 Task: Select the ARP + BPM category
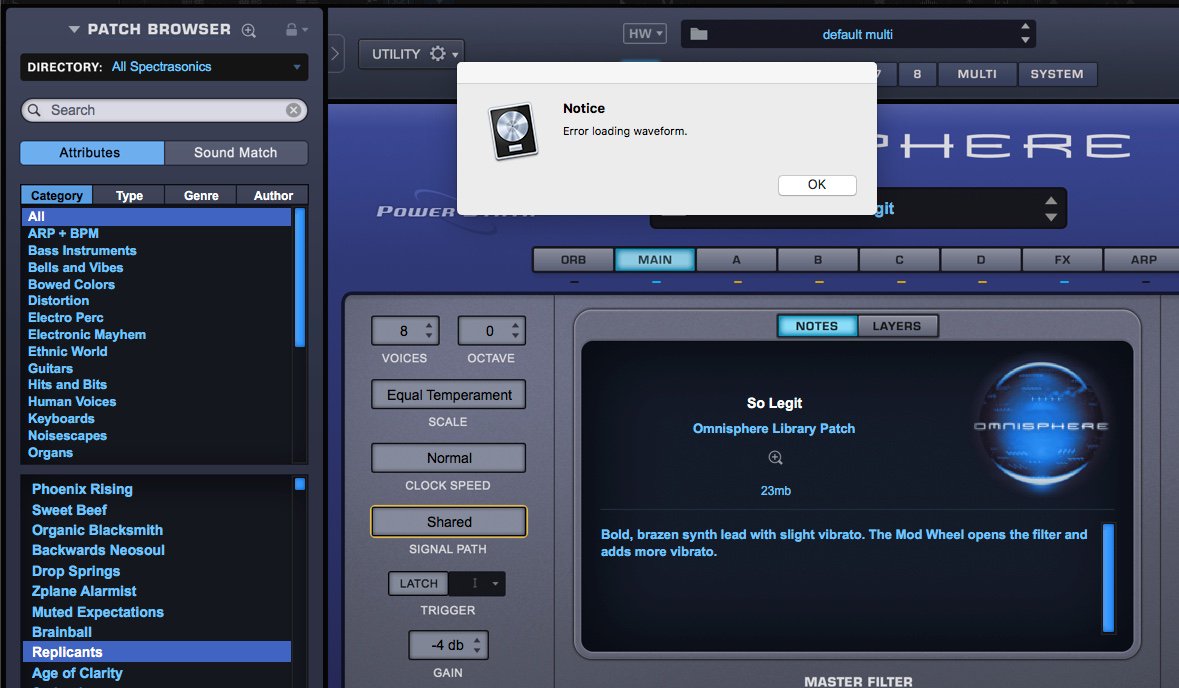click(63, 234)
